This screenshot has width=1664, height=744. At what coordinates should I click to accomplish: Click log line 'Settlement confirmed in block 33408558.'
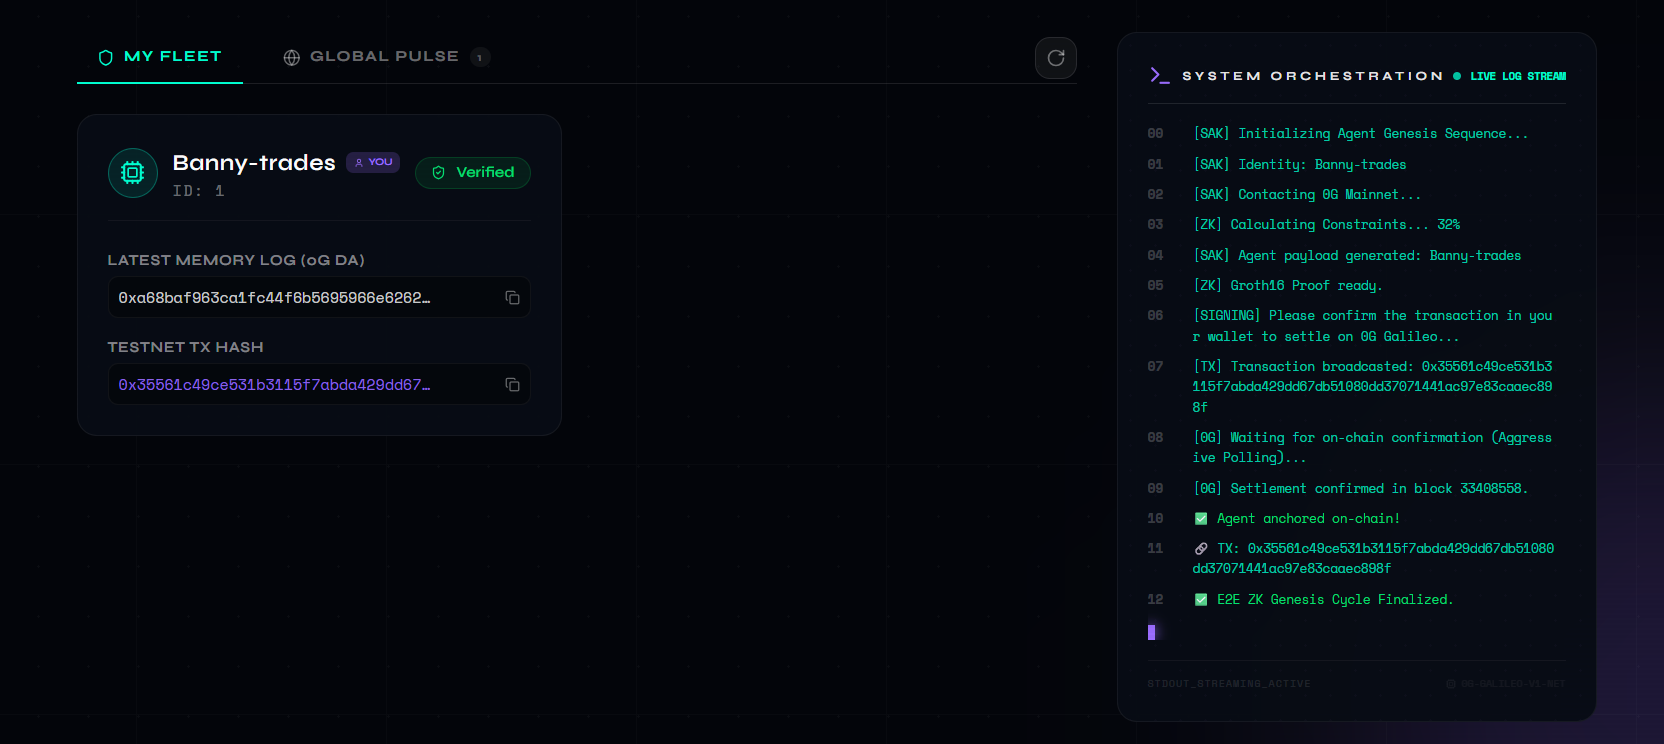[1360, 489]
